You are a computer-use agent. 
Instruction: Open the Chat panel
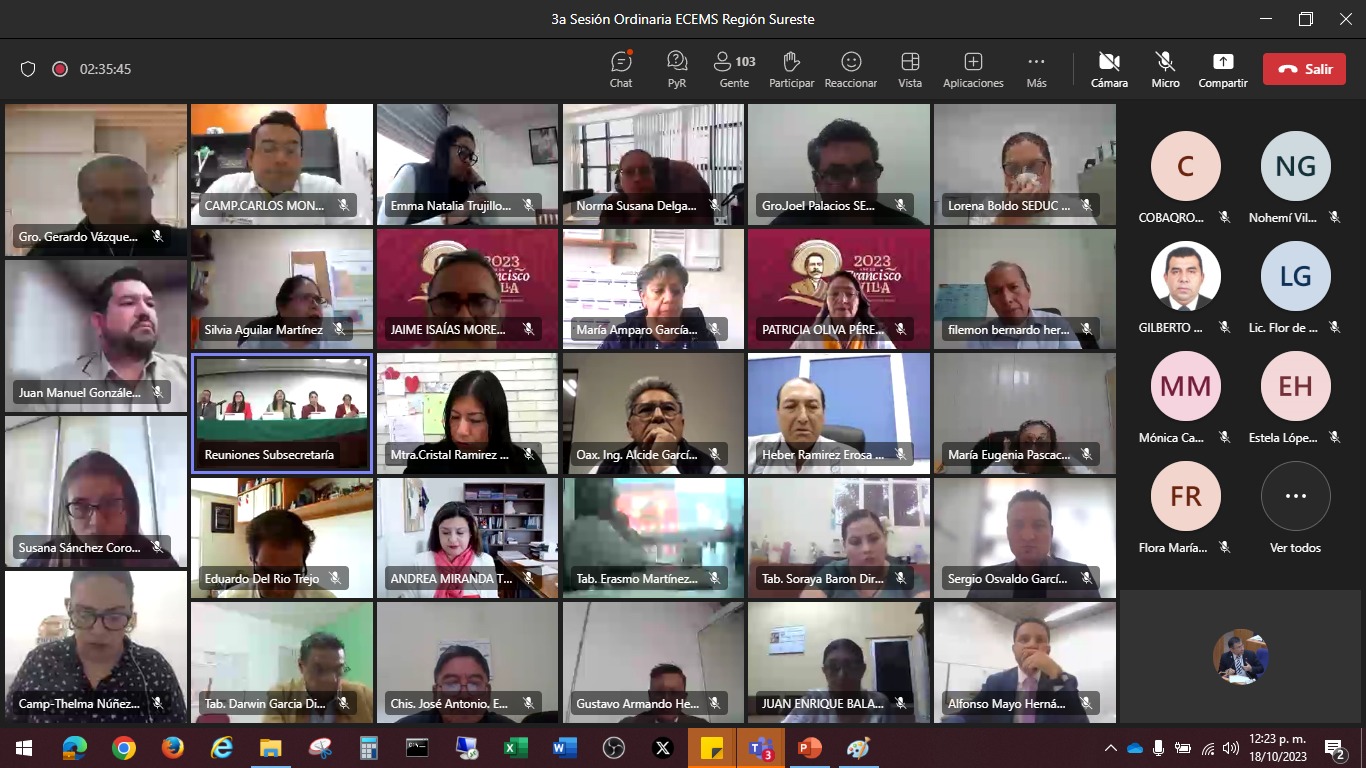coord(621,69)
